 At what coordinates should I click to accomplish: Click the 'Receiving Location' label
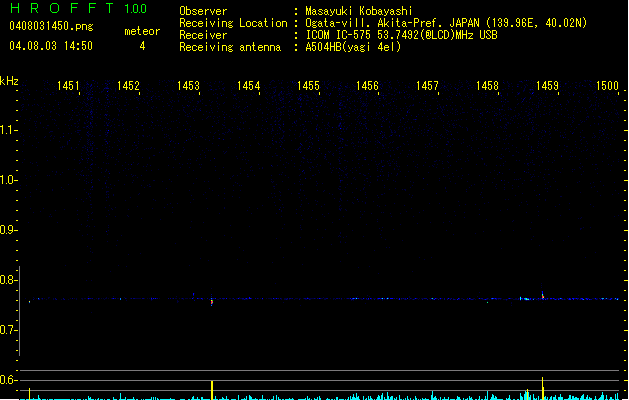(233, 23)
